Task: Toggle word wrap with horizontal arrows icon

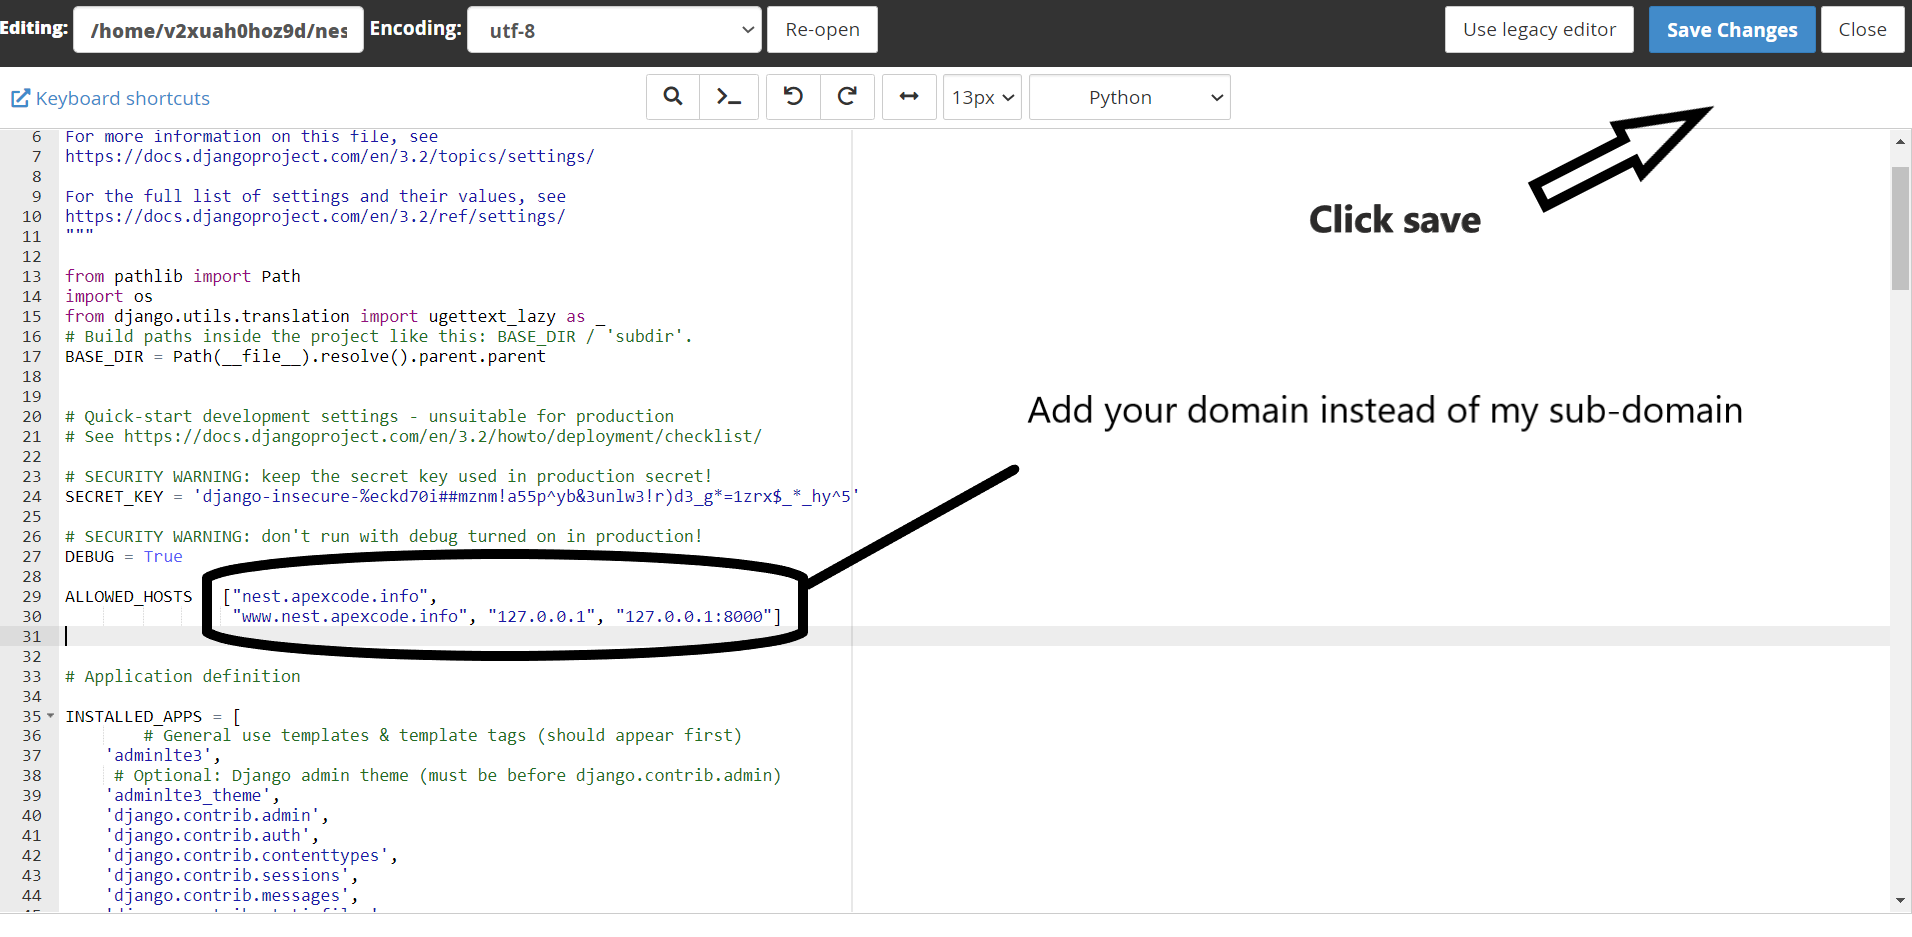Action: (x=909, y=97)
